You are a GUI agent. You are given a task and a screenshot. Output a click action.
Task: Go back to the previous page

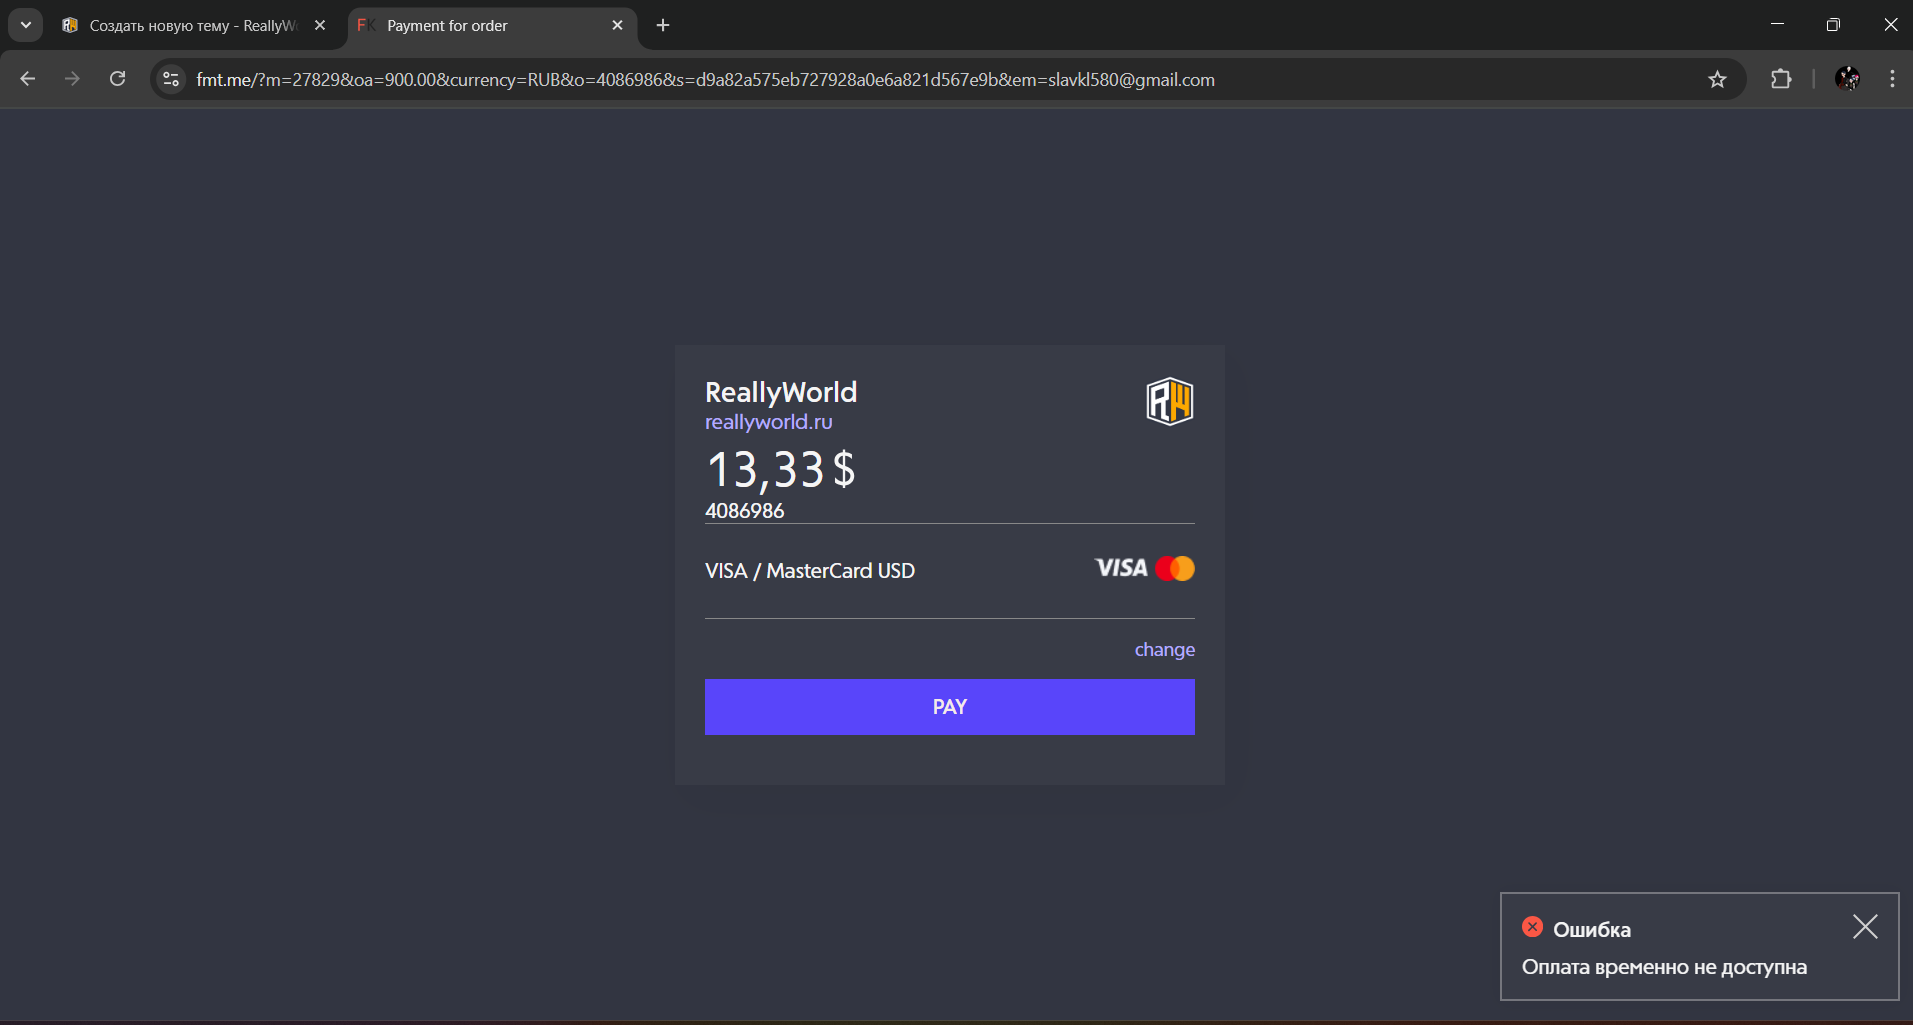(x=28, y=78)
